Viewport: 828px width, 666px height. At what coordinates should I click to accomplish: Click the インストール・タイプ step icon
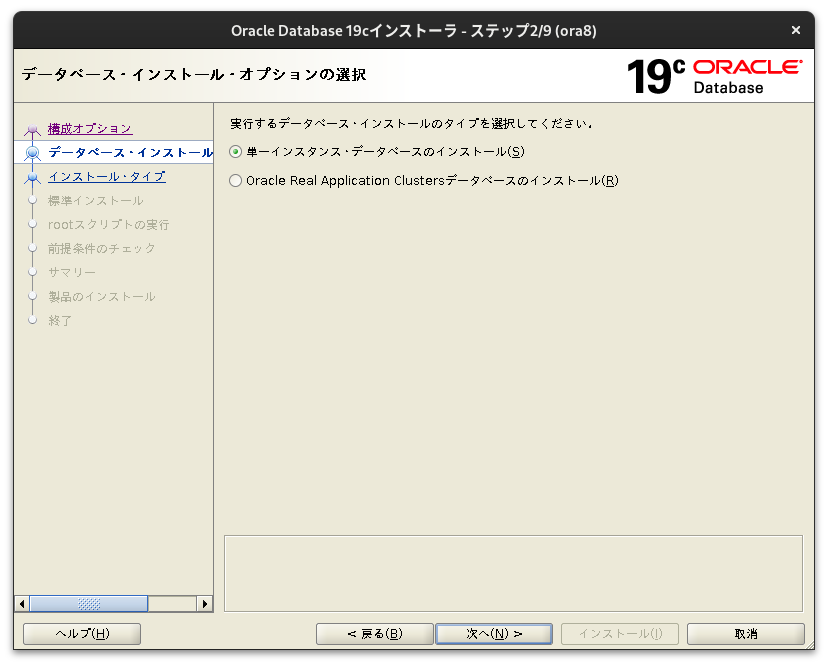[x=33, y=176]
